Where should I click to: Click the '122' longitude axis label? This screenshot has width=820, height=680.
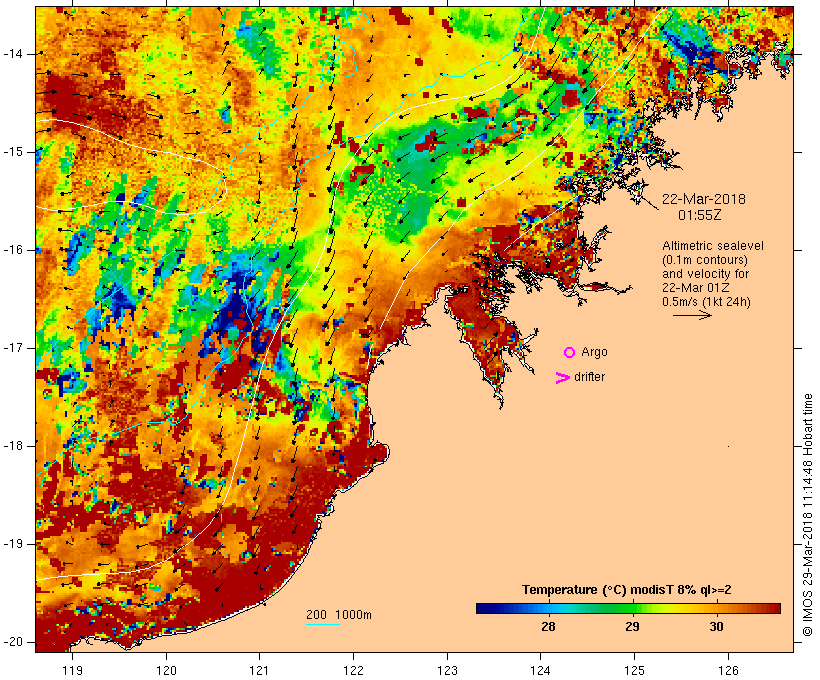[354, 670]
